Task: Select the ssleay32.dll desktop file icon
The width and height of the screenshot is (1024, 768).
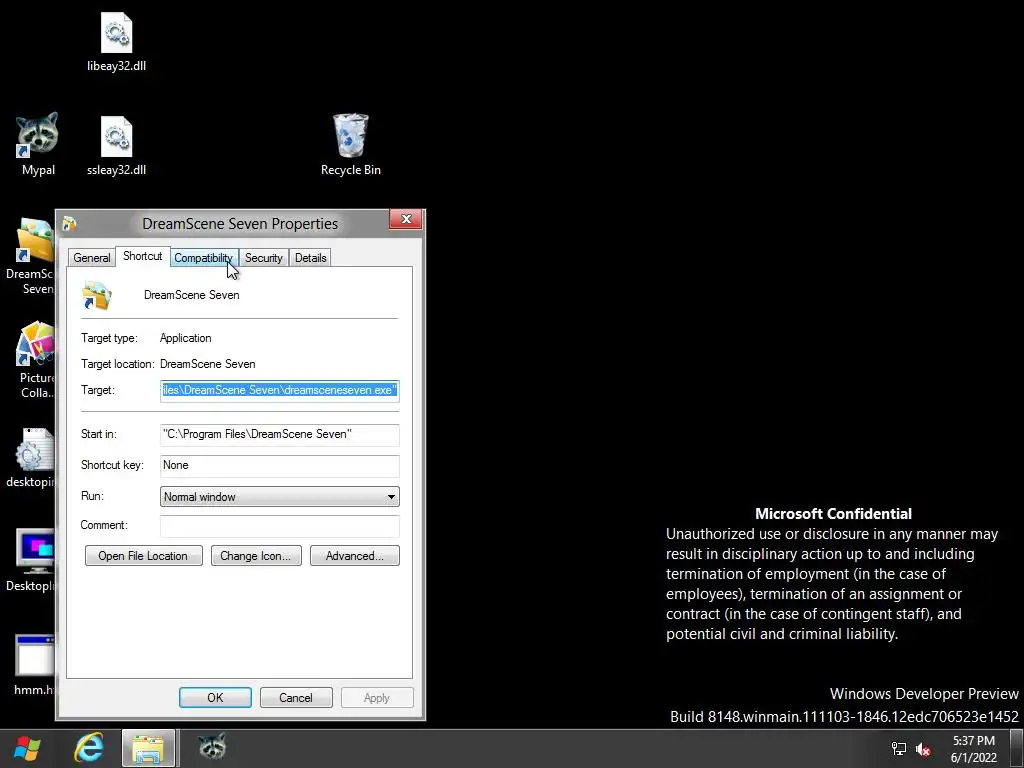Action: 116,146
